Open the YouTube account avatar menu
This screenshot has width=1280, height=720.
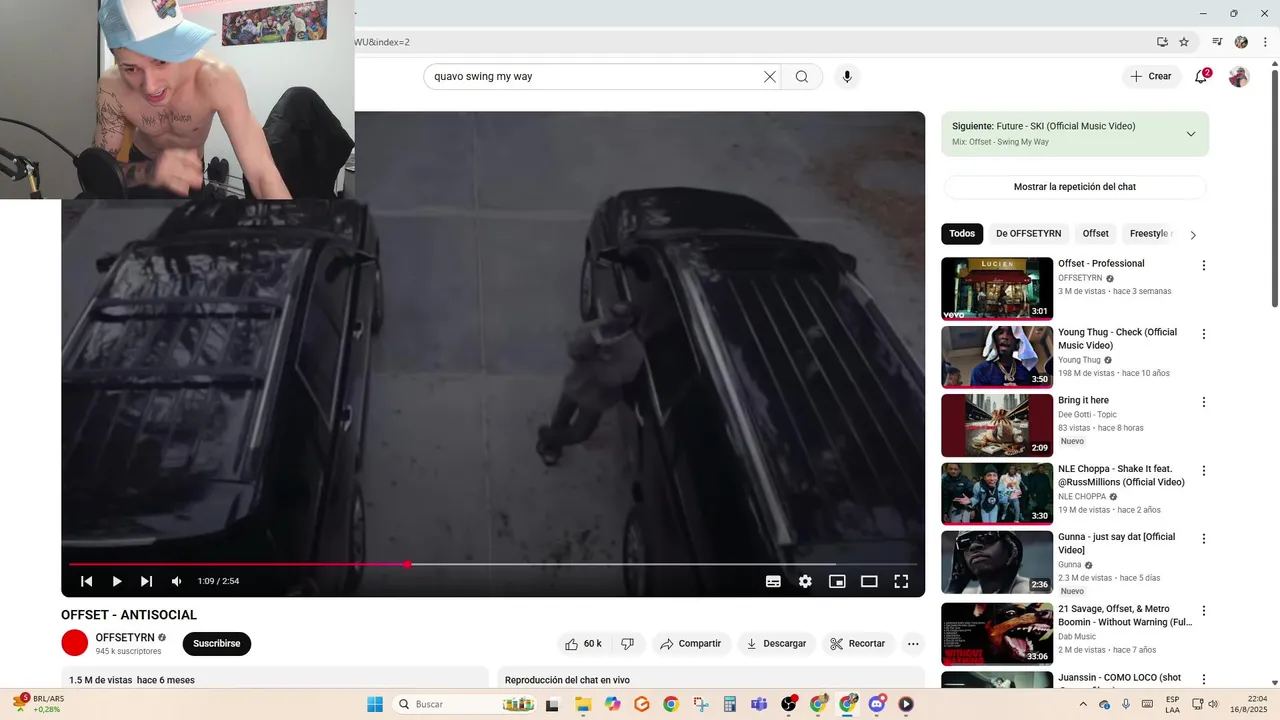pyautogui.click(x=1239, y=77)
